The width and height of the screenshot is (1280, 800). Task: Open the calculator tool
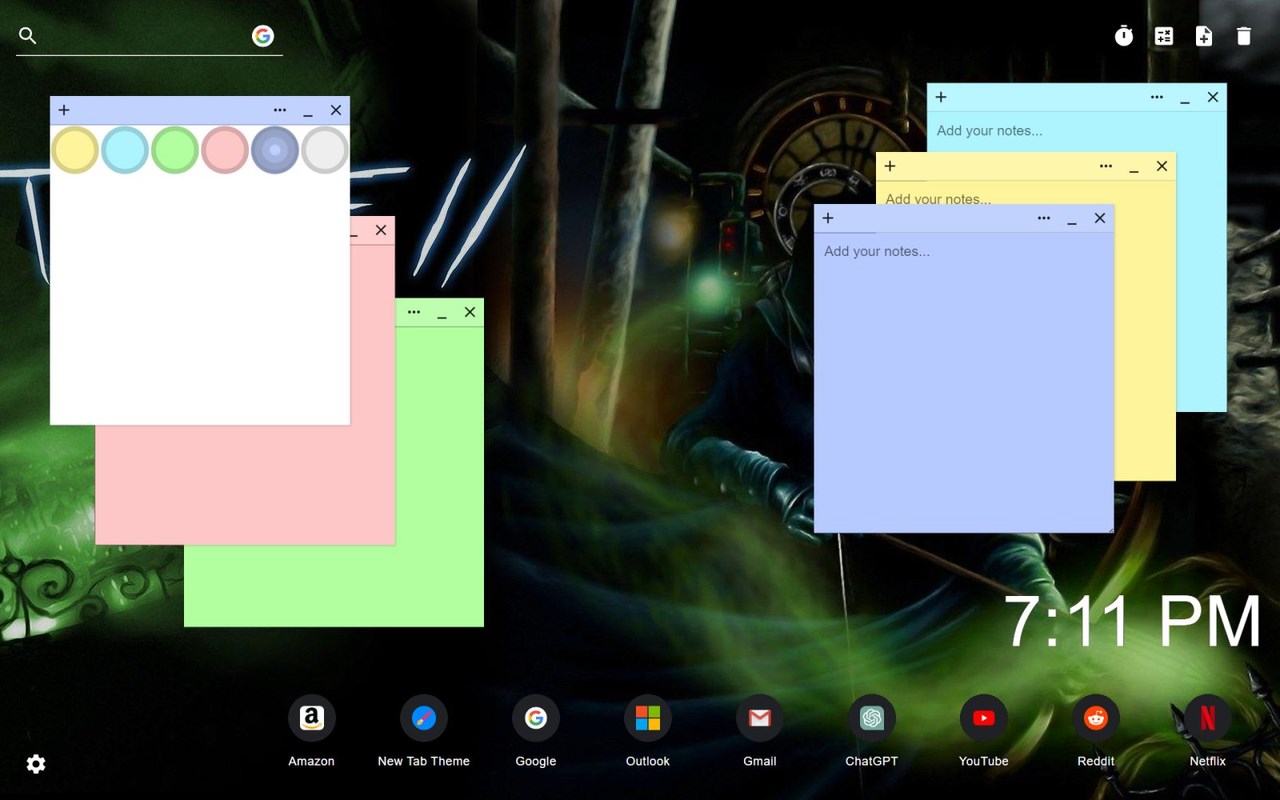(1164, 36)
